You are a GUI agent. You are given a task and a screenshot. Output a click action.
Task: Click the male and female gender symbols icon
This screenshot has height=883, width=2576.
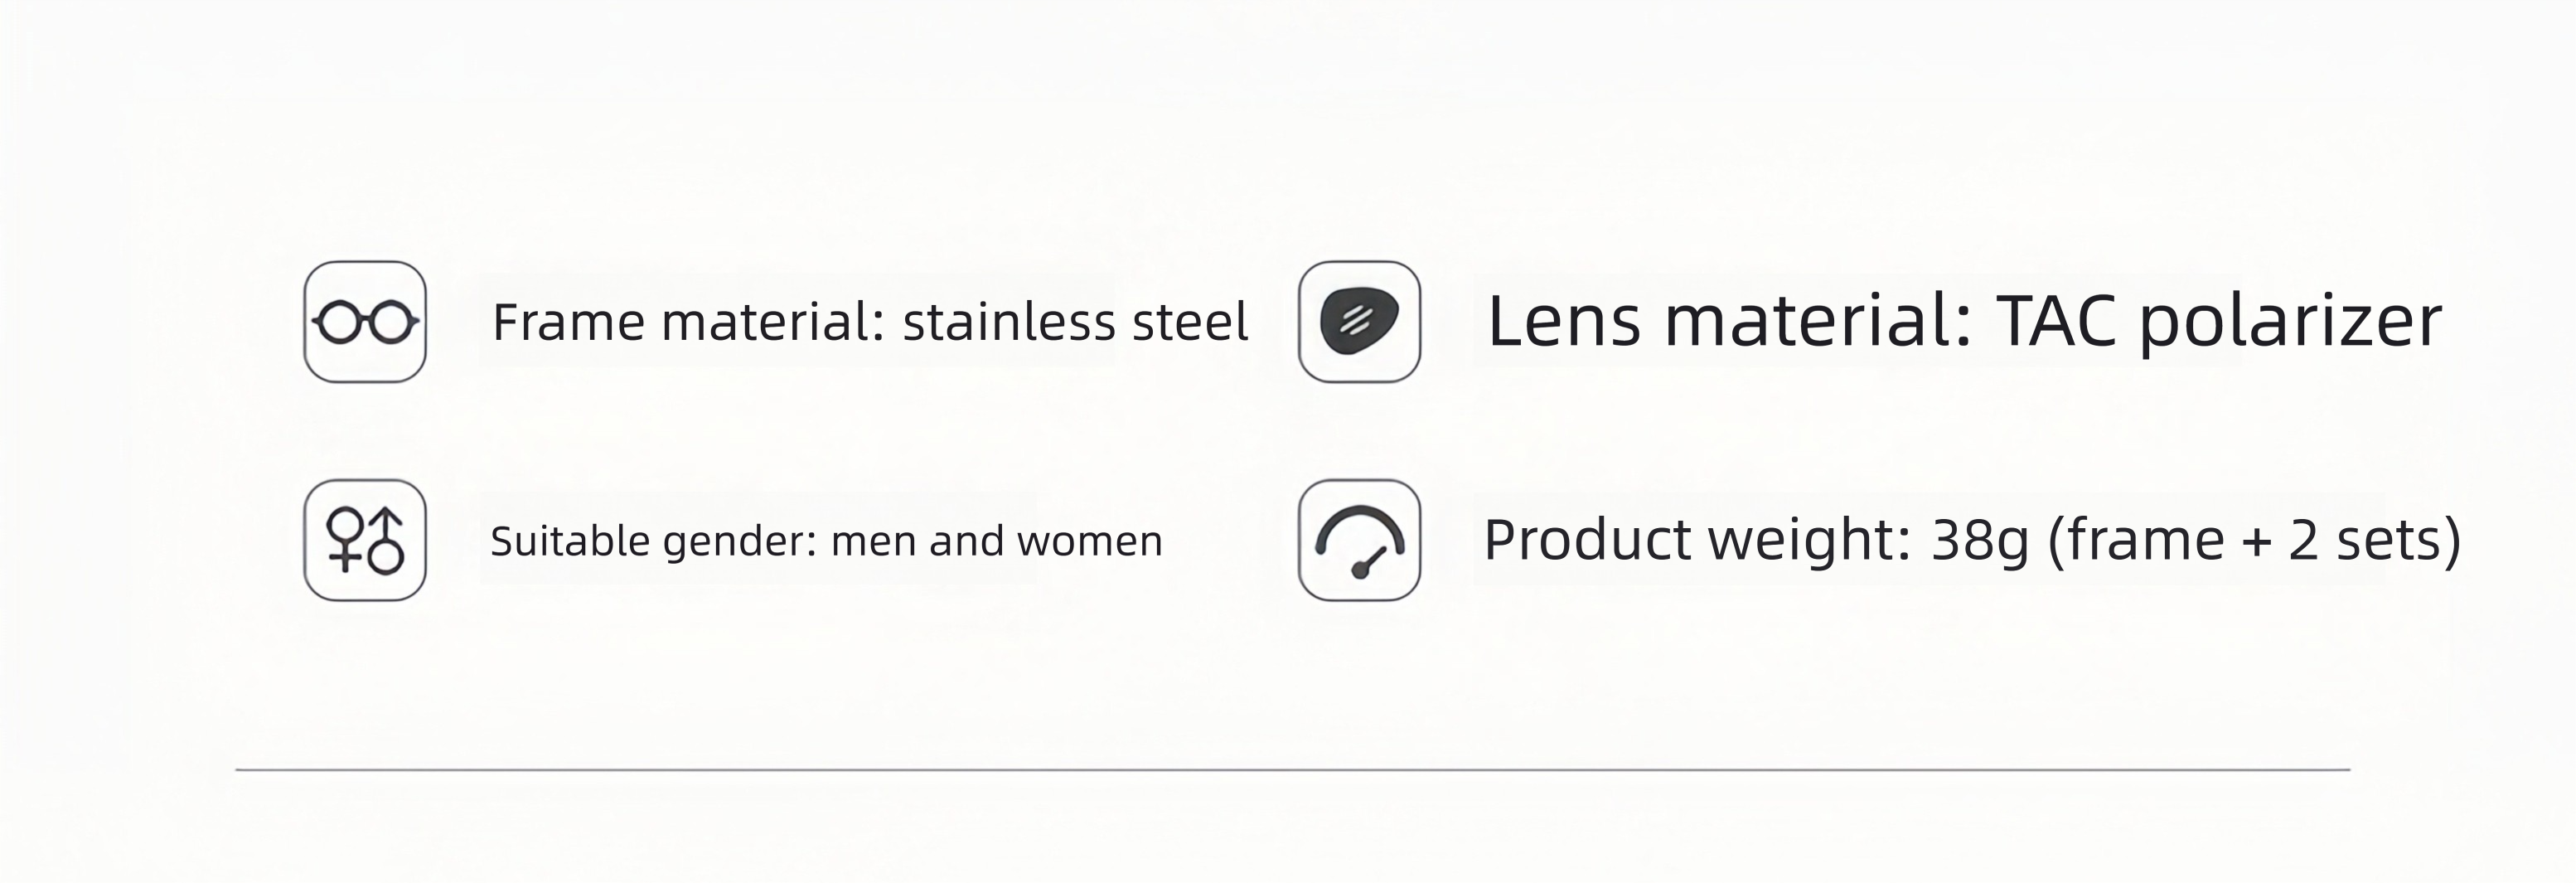click(x=365, y=540)
